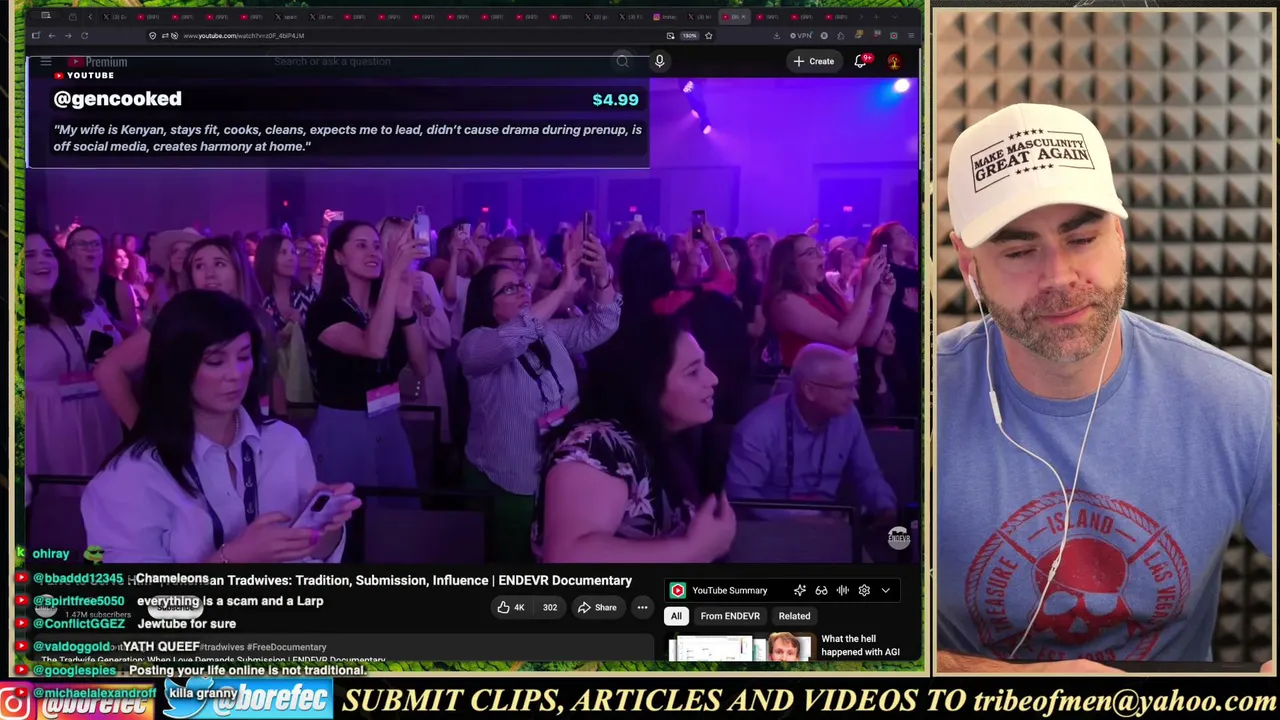Share the video with the Share button
This screenshot has width=1280, height=720.
(597, 607)
